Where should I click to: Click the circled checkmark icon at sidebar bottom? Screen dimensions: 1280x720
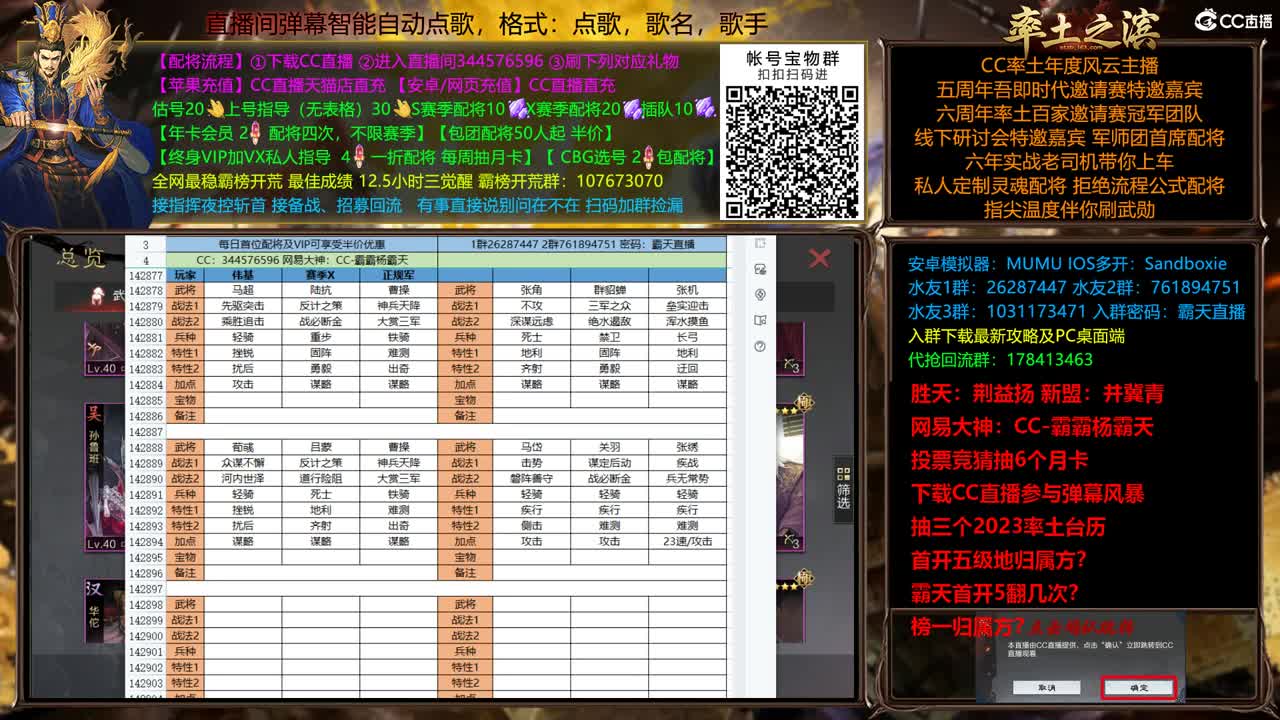(760, 346)
